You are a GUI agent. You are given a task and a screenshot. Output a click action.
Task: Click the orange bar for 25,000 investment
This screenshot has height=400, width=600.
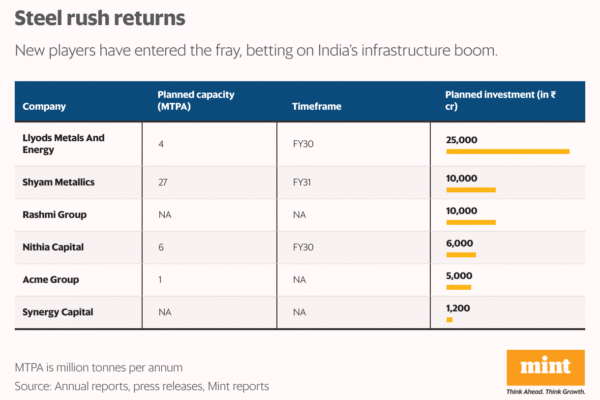[x=507, y=151]
